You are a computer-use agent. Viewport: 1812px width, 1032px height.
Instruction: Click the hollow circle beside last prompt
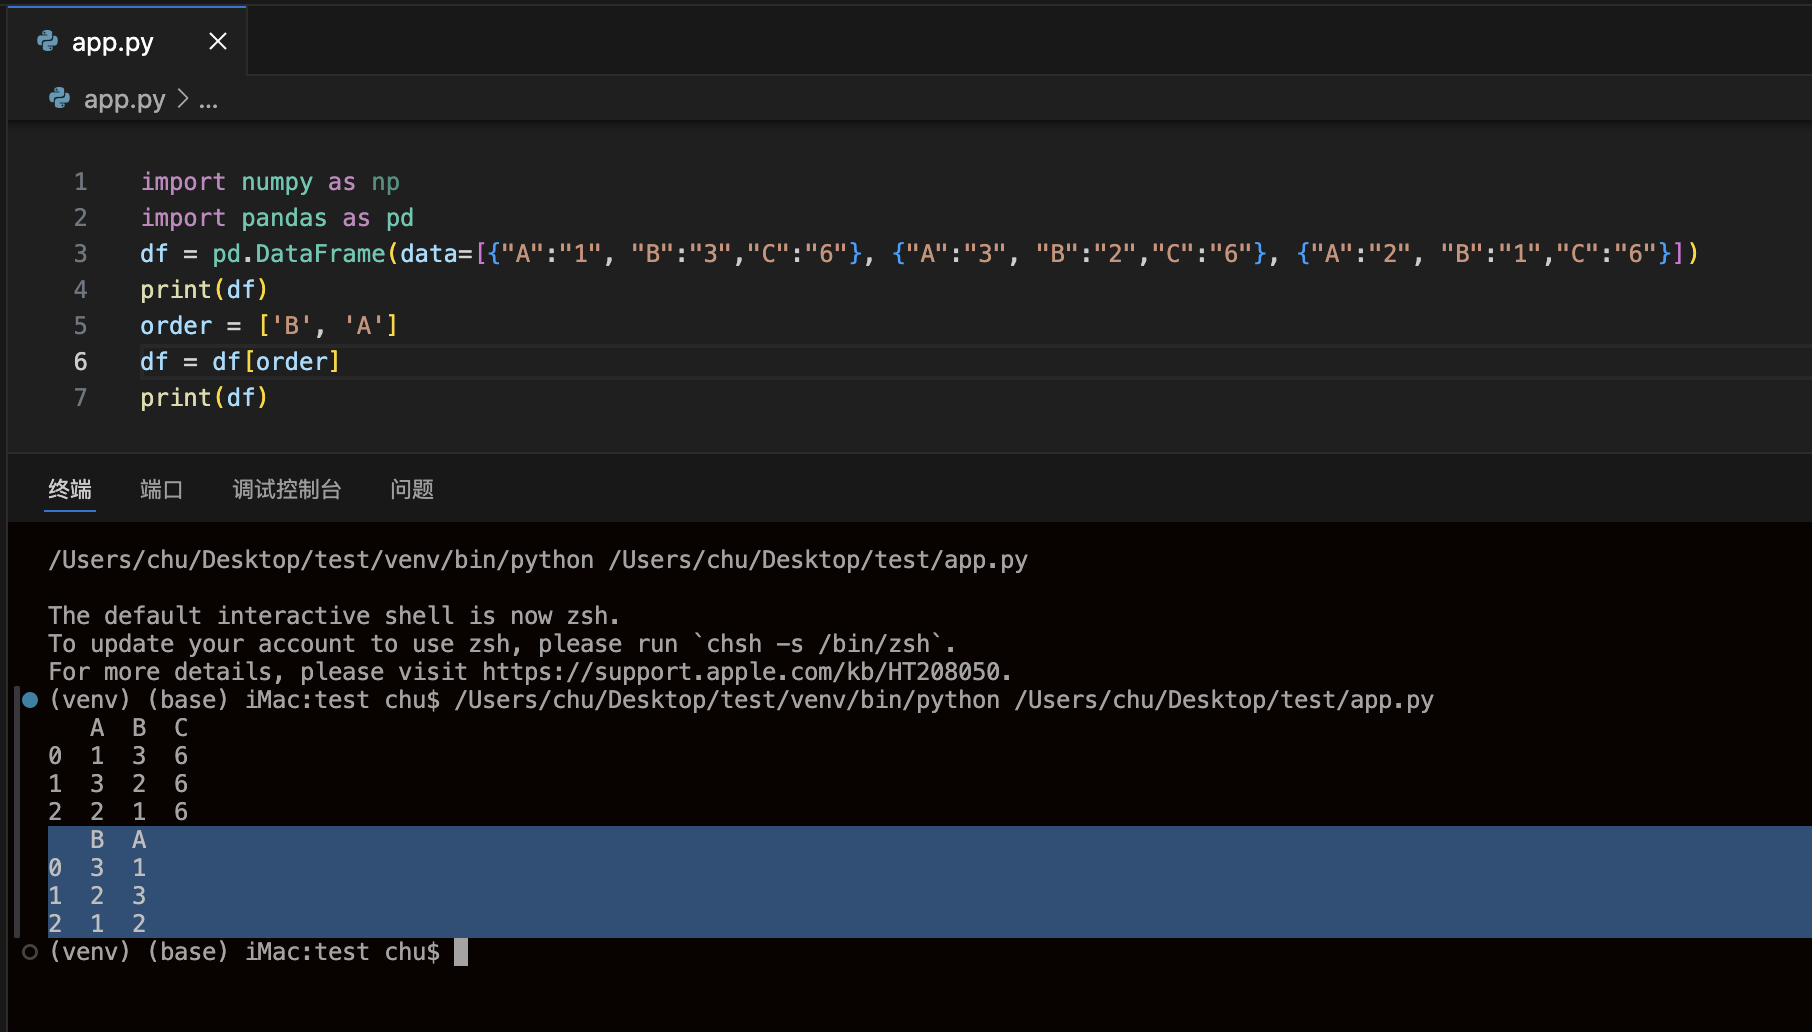[x=30, y=952]
